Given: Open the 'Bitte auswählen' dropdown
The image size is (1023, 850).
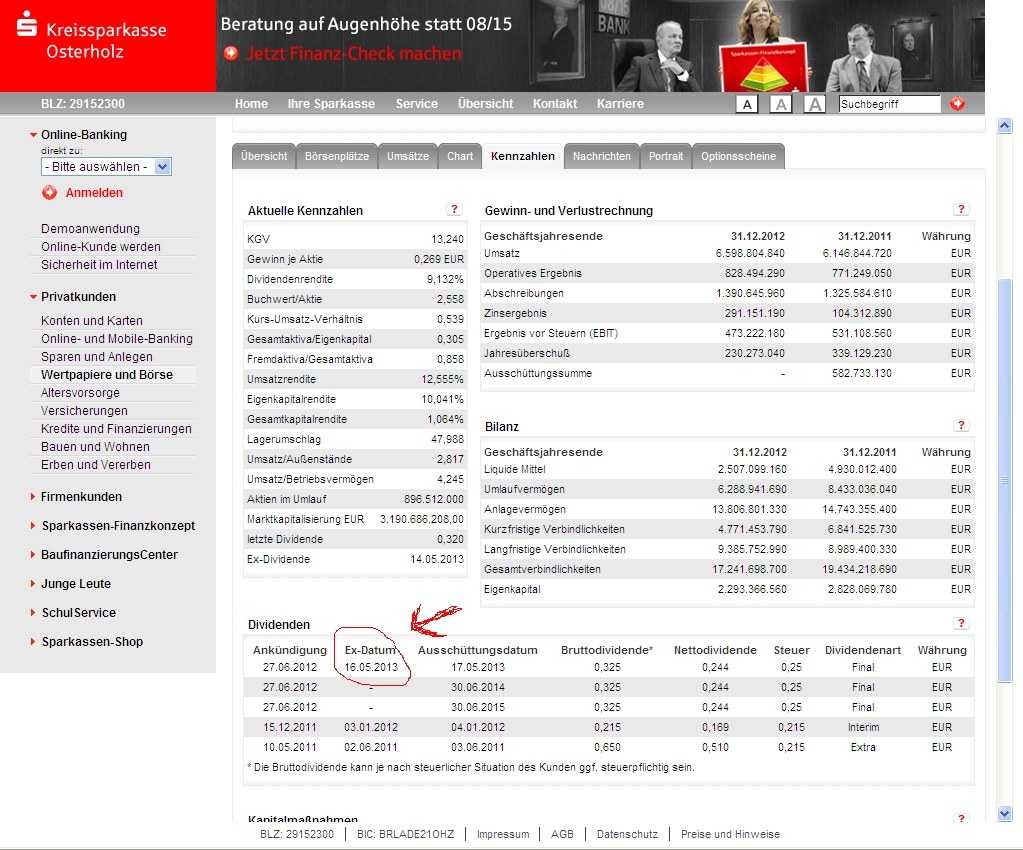Looking at the screenshot, I should tap(106, 167).
